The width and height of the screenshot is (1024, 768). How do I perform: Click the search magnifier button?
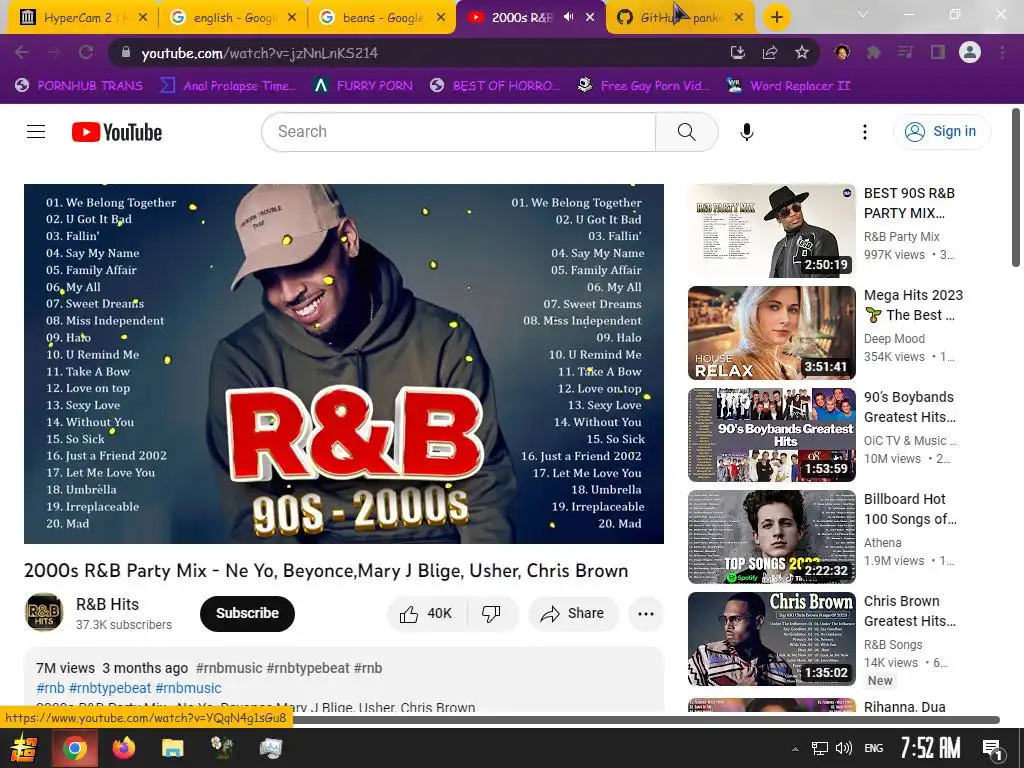click(686, 132)
